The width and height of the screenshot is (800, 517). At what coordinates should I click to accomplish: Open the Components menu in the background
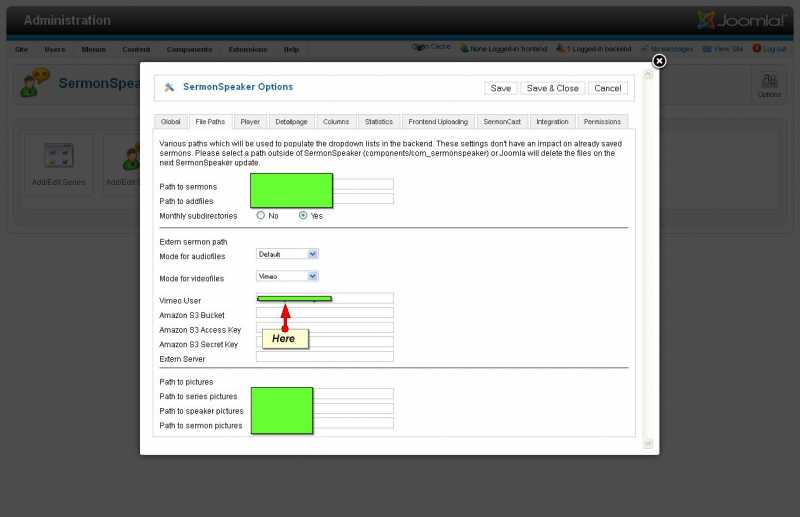[x=189, y=50]
